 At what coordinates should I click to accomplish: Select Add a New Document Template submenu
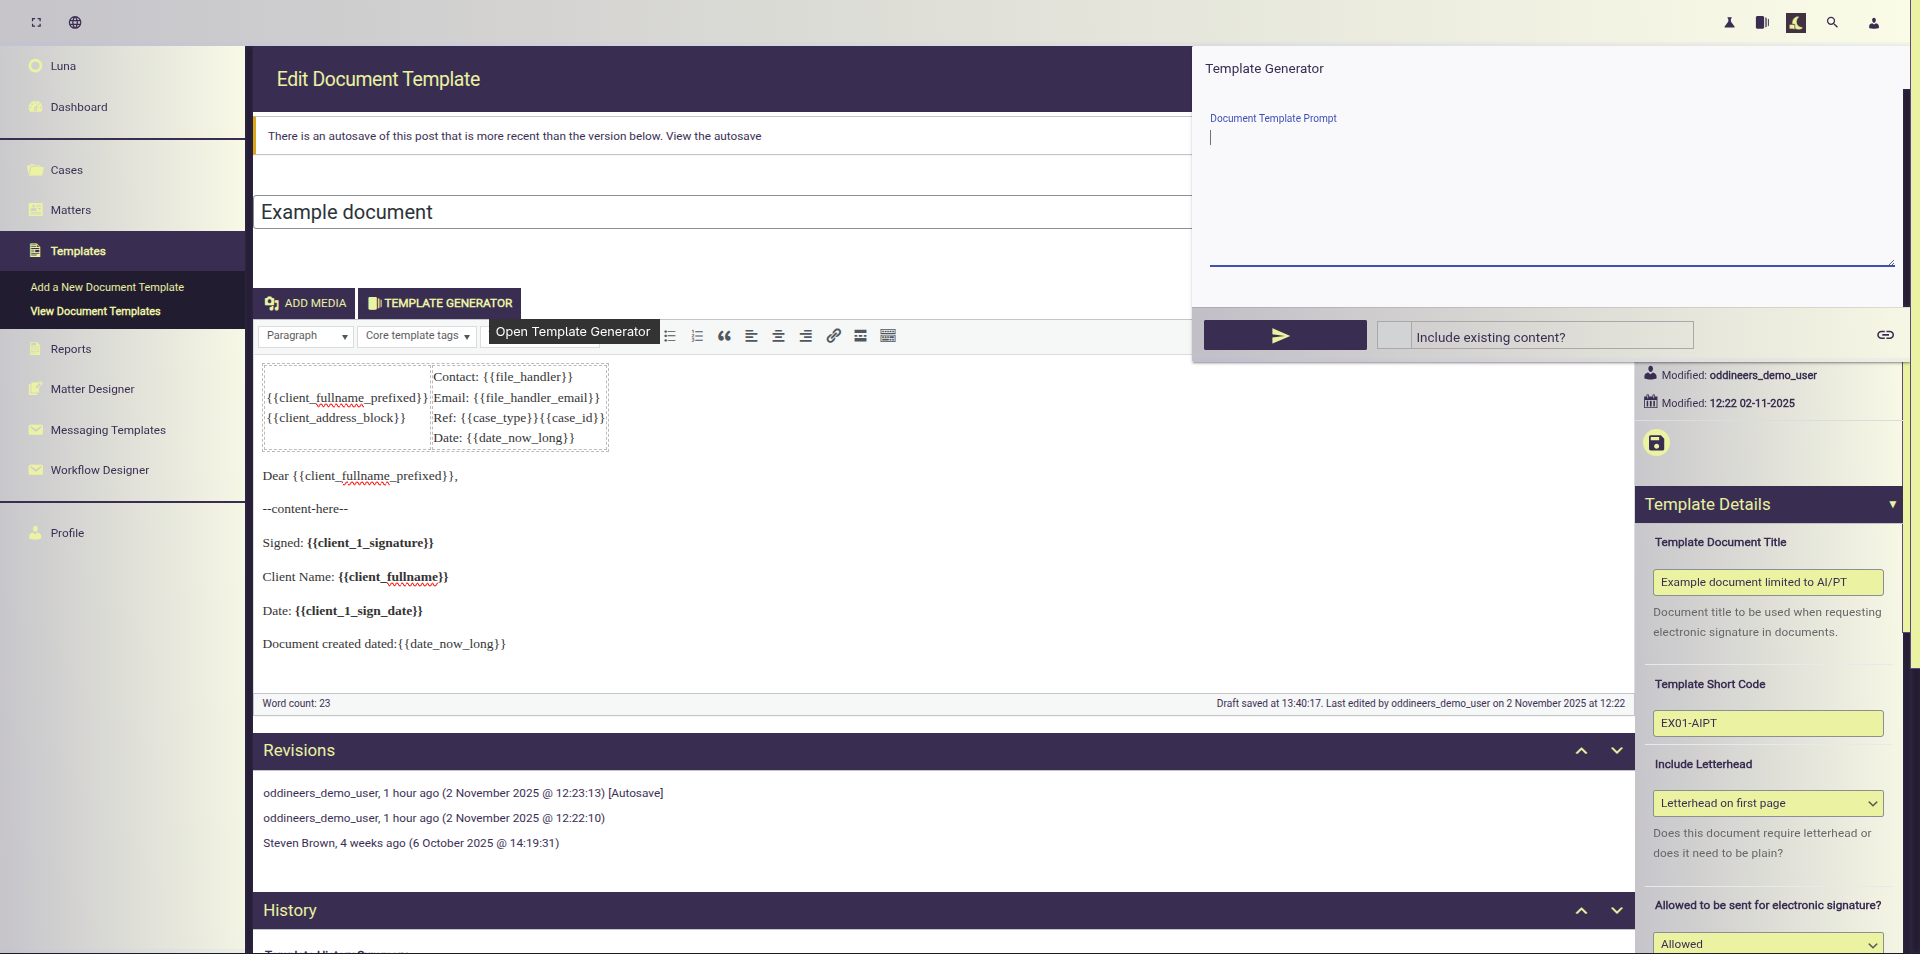[x=107, y=287]
